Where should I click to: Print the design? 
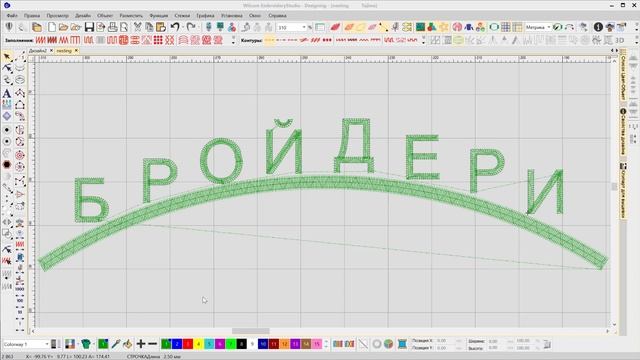(112, 27)
